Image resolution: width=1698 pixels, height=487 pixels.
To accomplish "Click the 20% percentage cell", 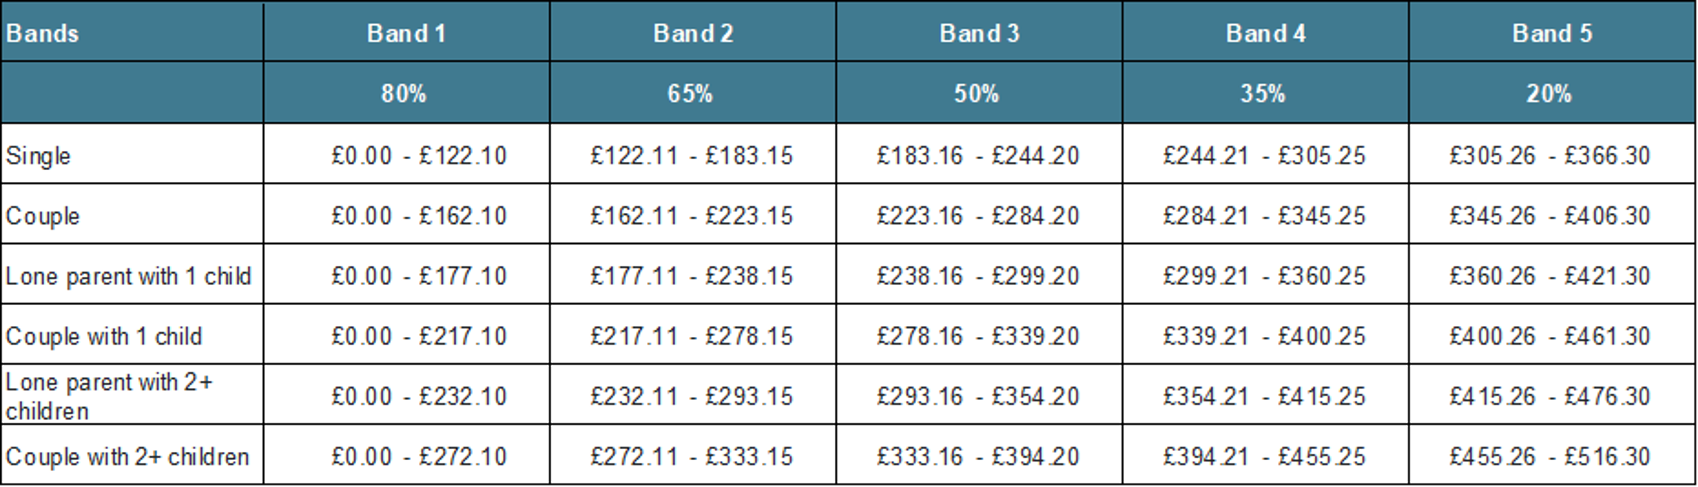I will (x=1549, y=93).
